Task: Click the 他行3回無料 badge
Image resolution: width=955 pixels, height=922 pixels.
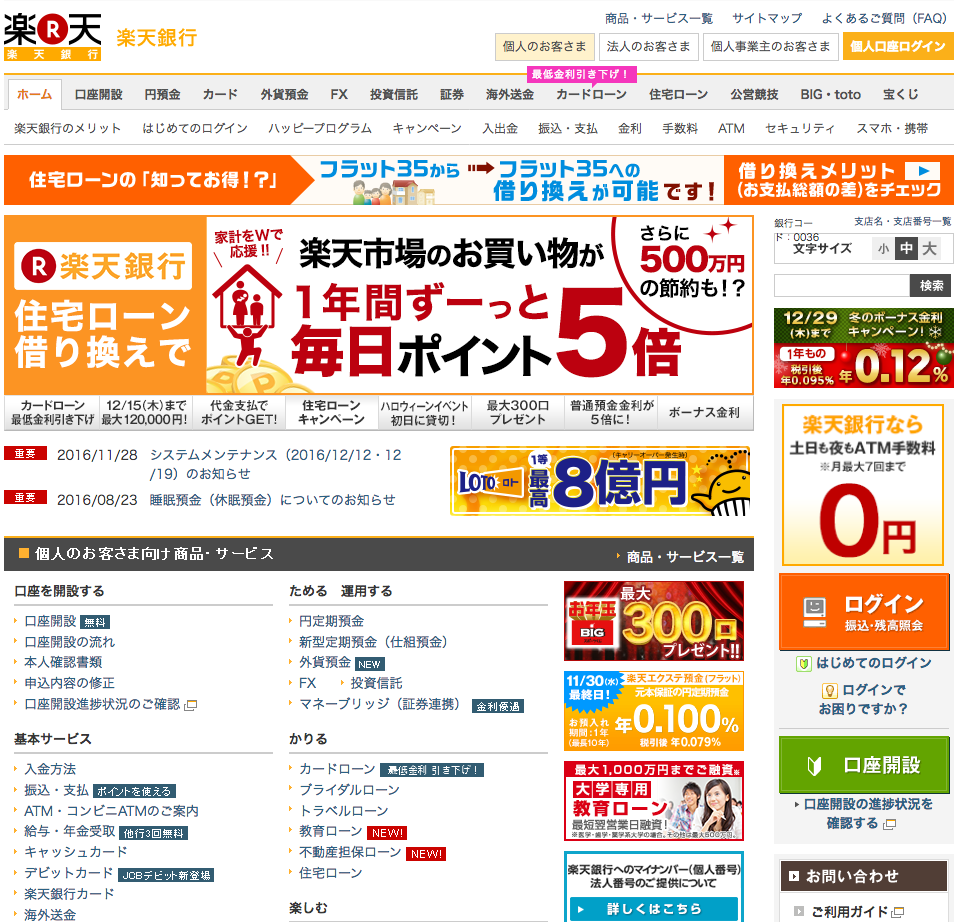Action: pos(153,833)
